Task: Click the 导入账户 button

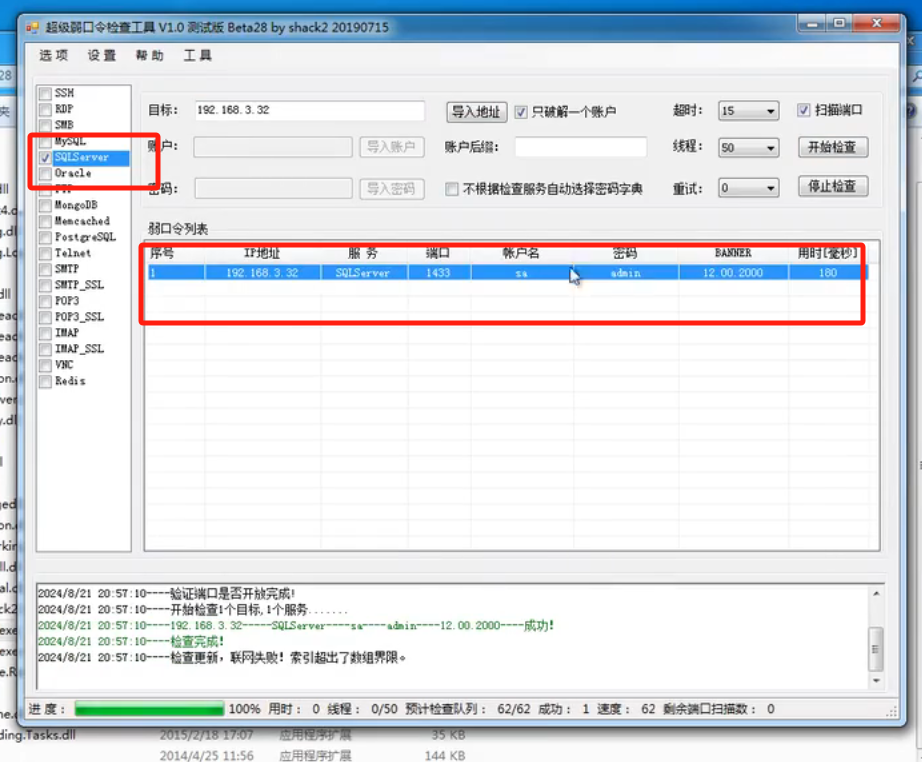Action: [x=392, y=147]
